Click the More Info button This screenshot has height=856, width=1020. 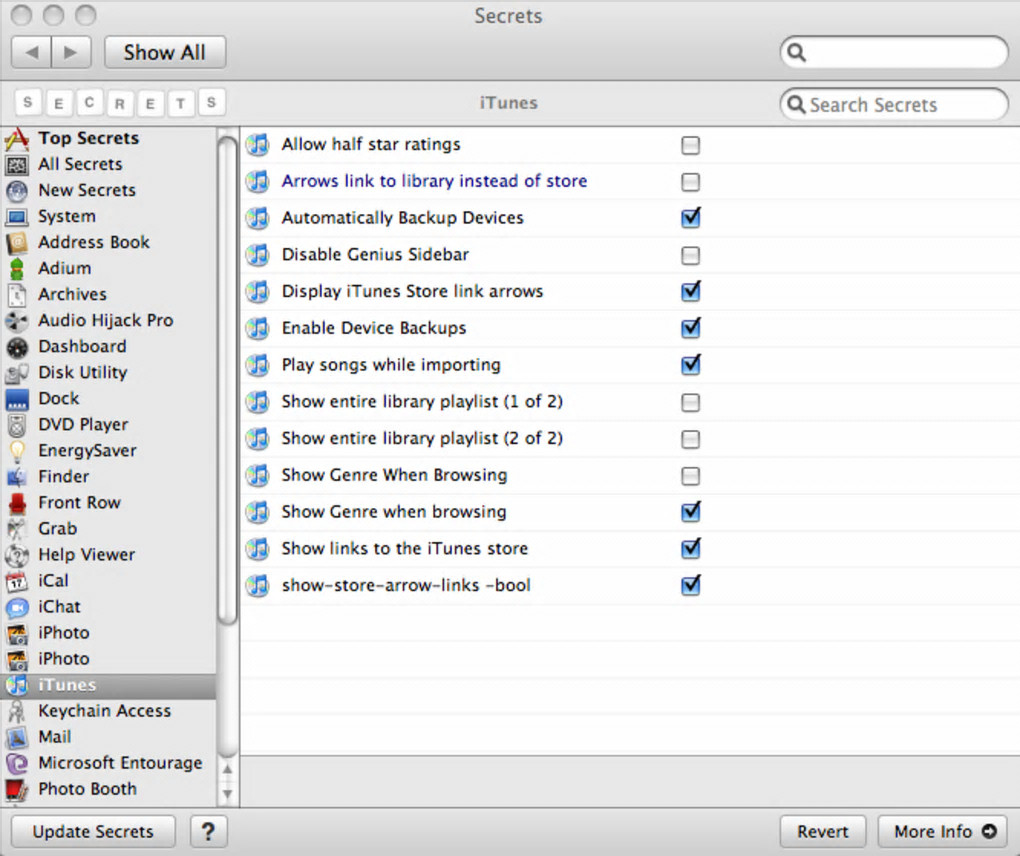pos(942,831)
